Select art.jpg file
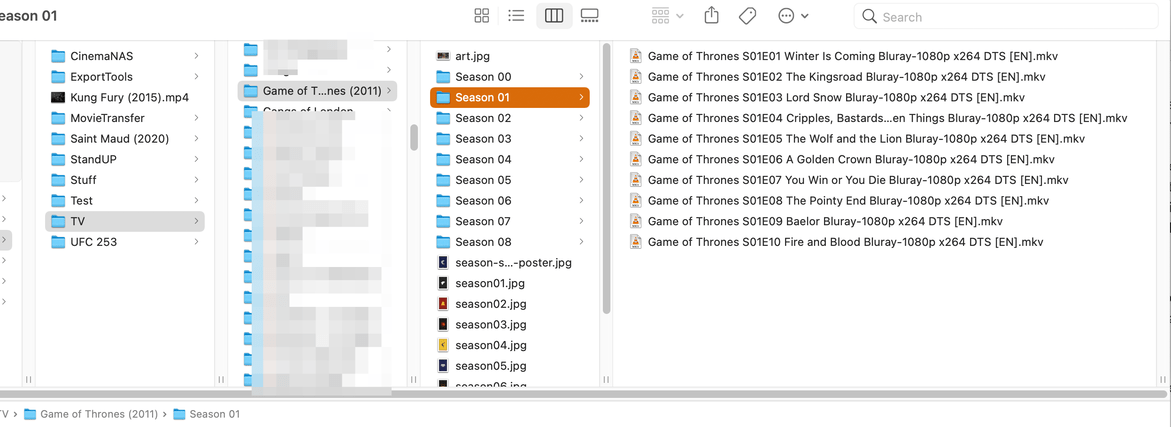The image size is (1171, 427). pyautogui.click(x=510, y=56)
